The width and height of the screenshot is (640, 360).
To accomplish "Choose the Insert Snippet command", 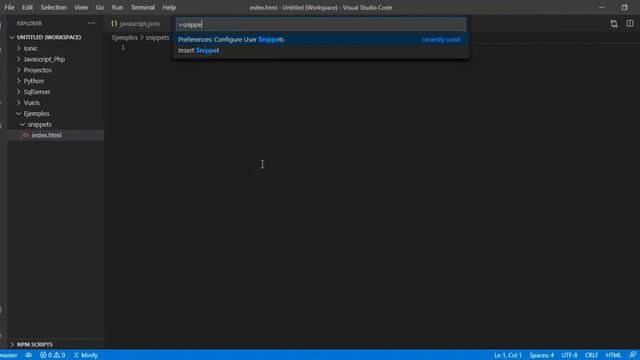I will (x=321, y=51).
